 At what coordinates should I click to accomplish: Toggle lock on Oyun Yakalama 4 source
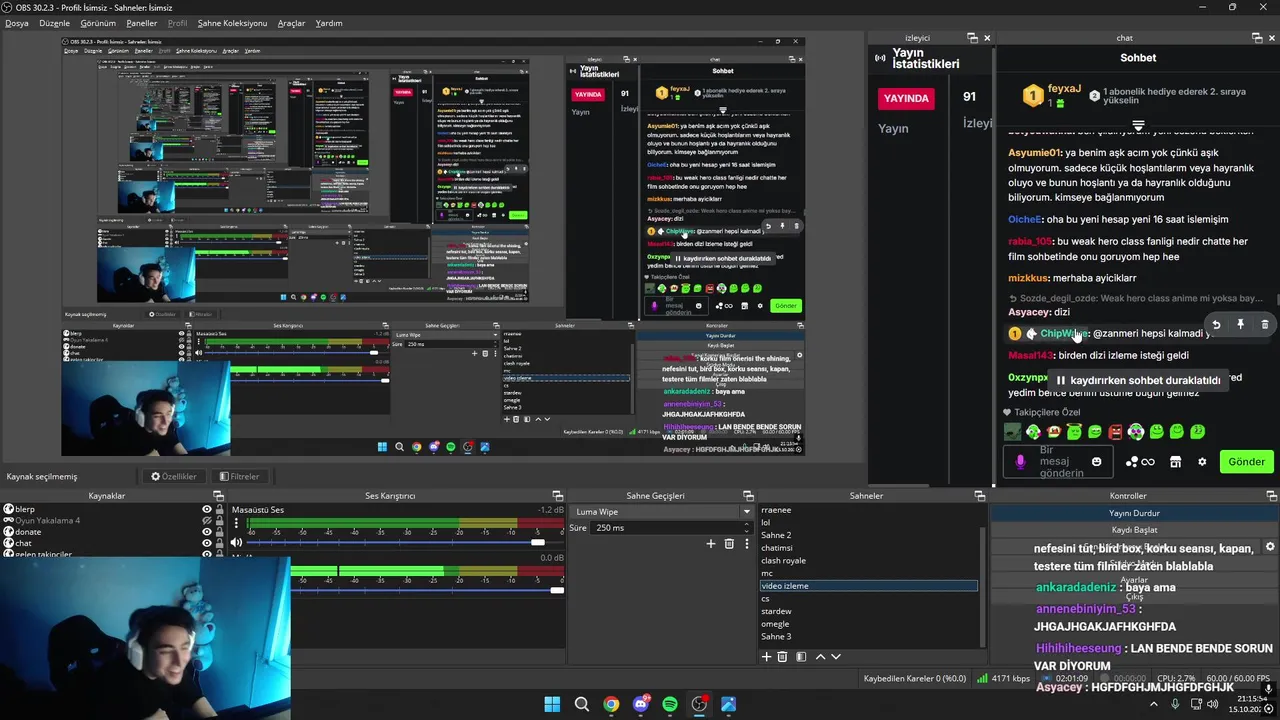219,521
